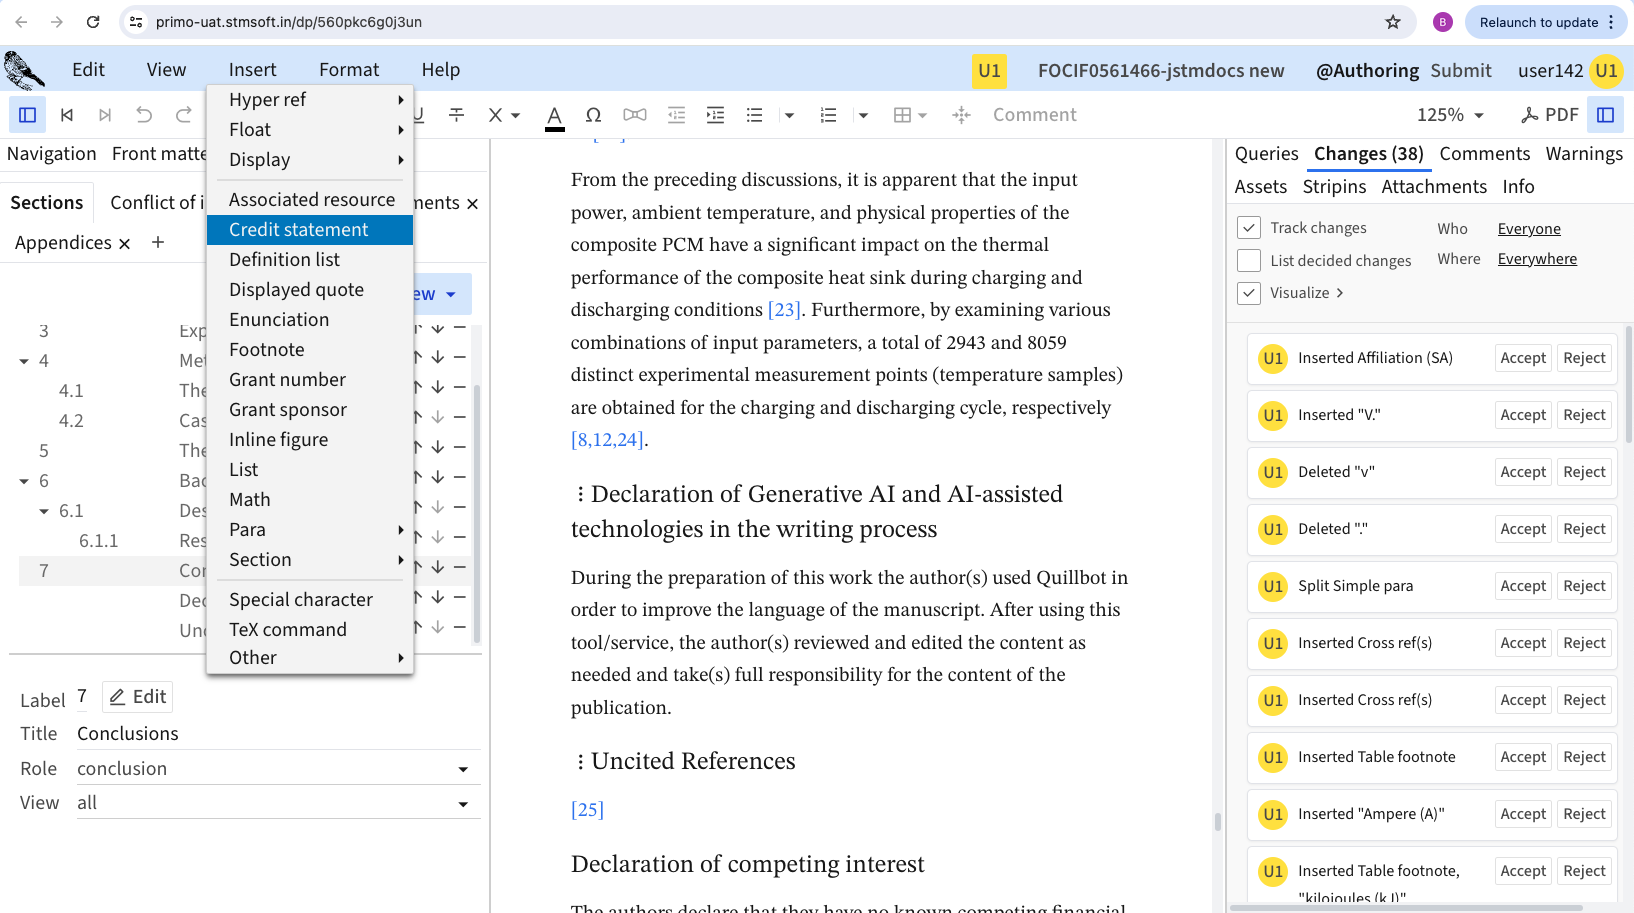1634x913 pixels.
Task: Toggle the left sidebar panel icon
Action: tap(28, 115)
